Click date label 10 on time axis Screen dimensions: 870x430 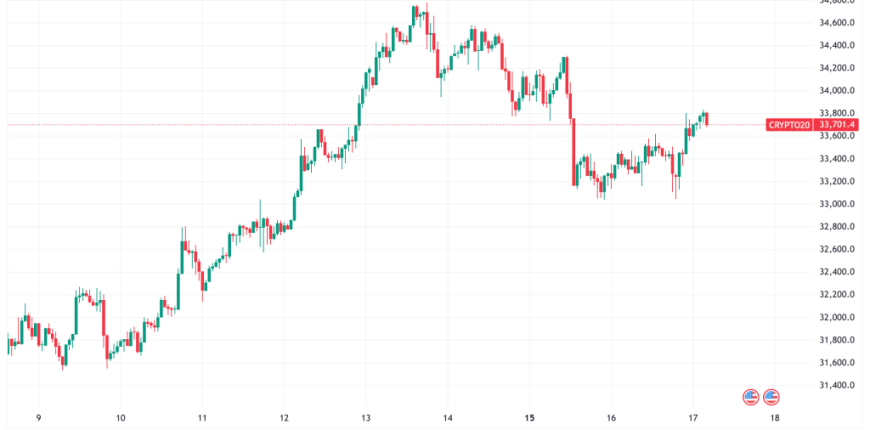tap(120, 418)
